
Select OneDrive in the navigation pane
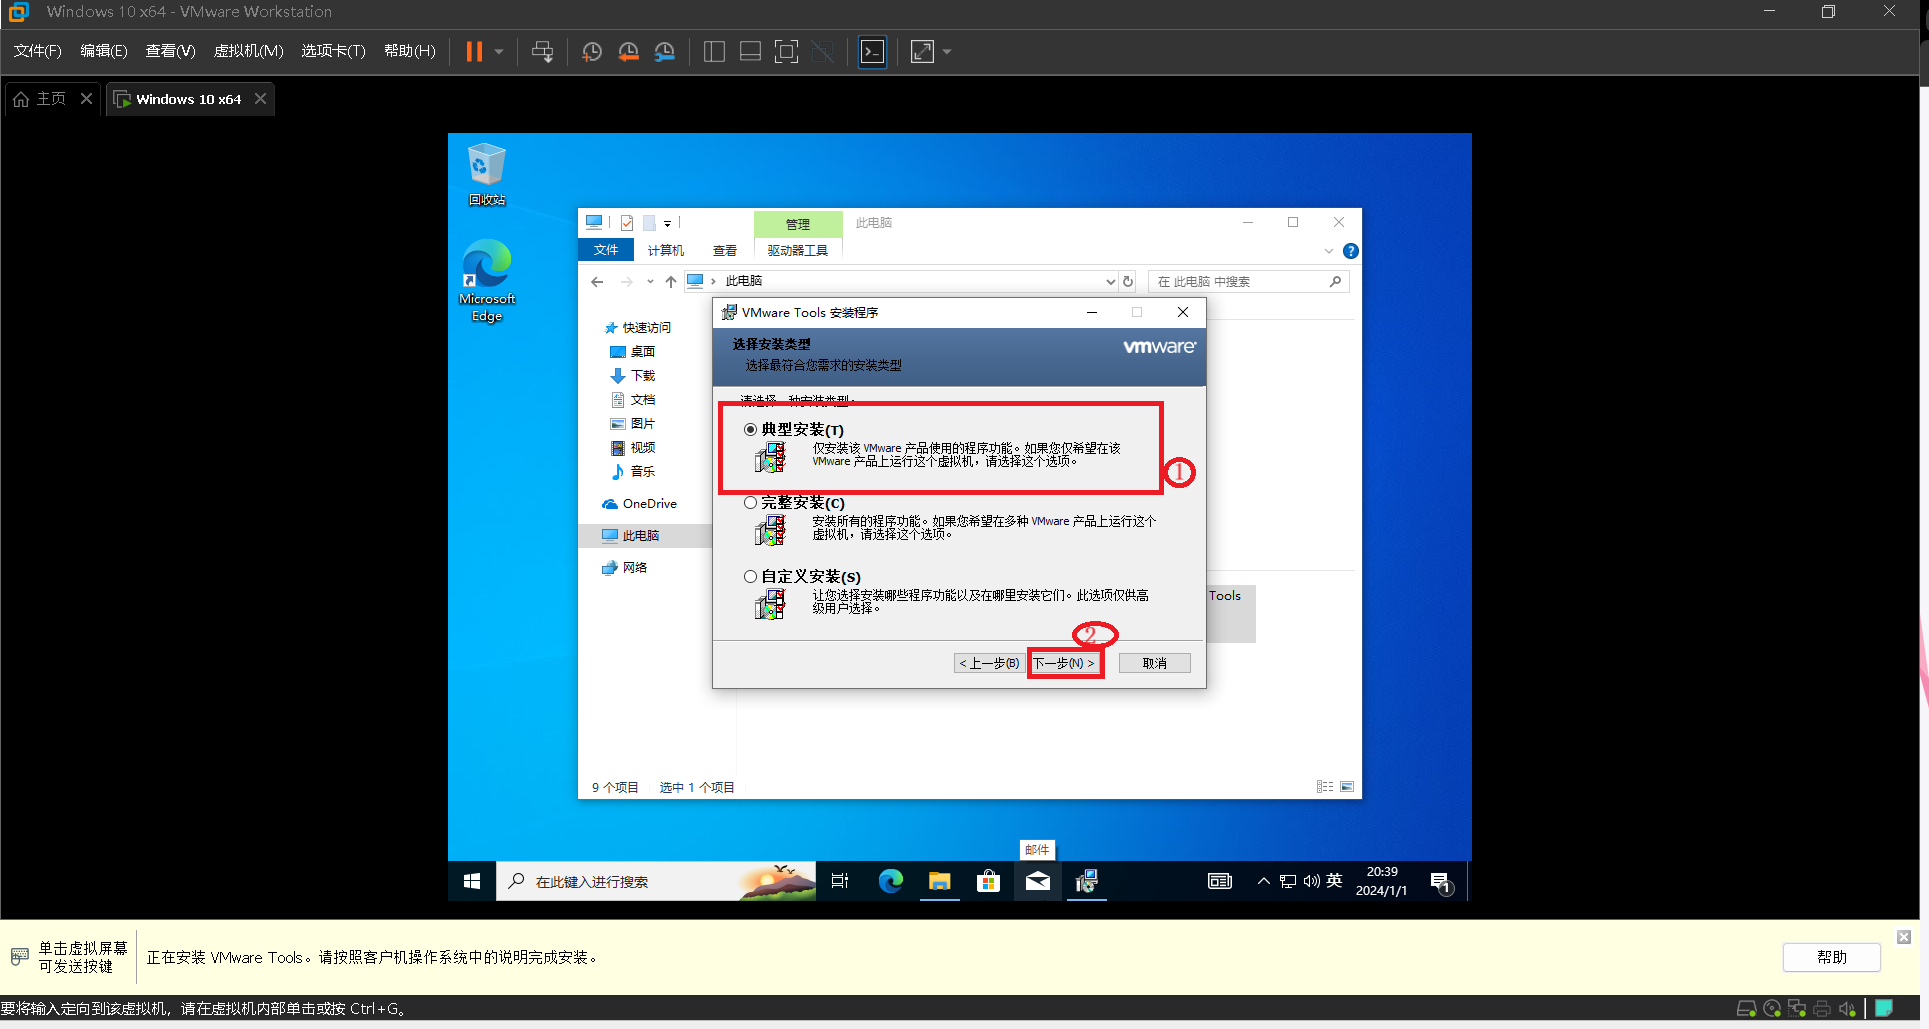point(649,503)
